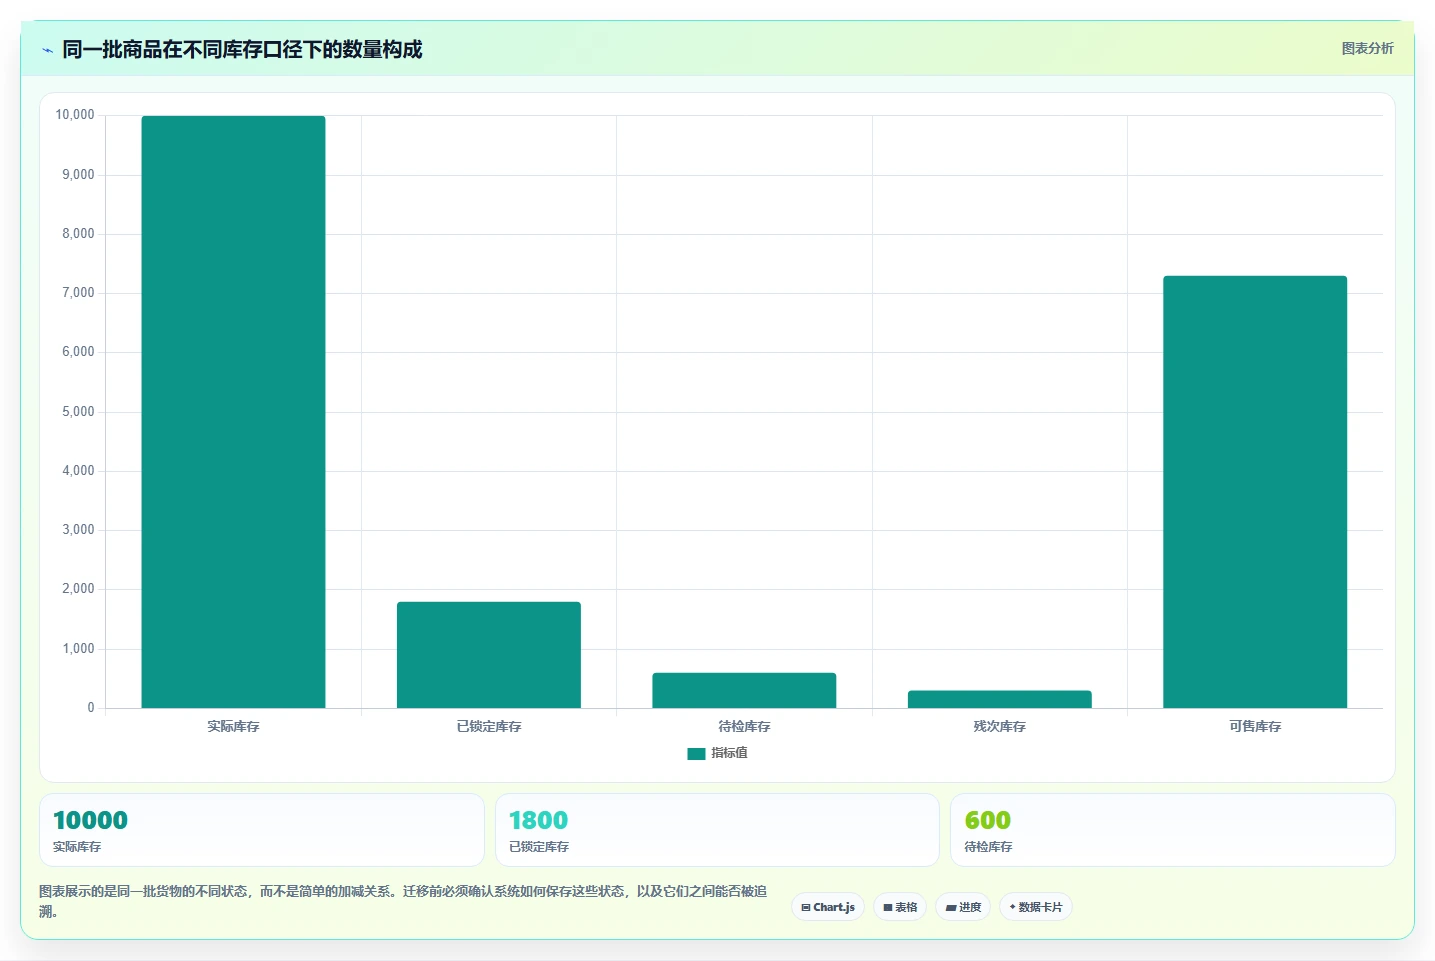Click the 可售库存 x-axis label

1255,726
